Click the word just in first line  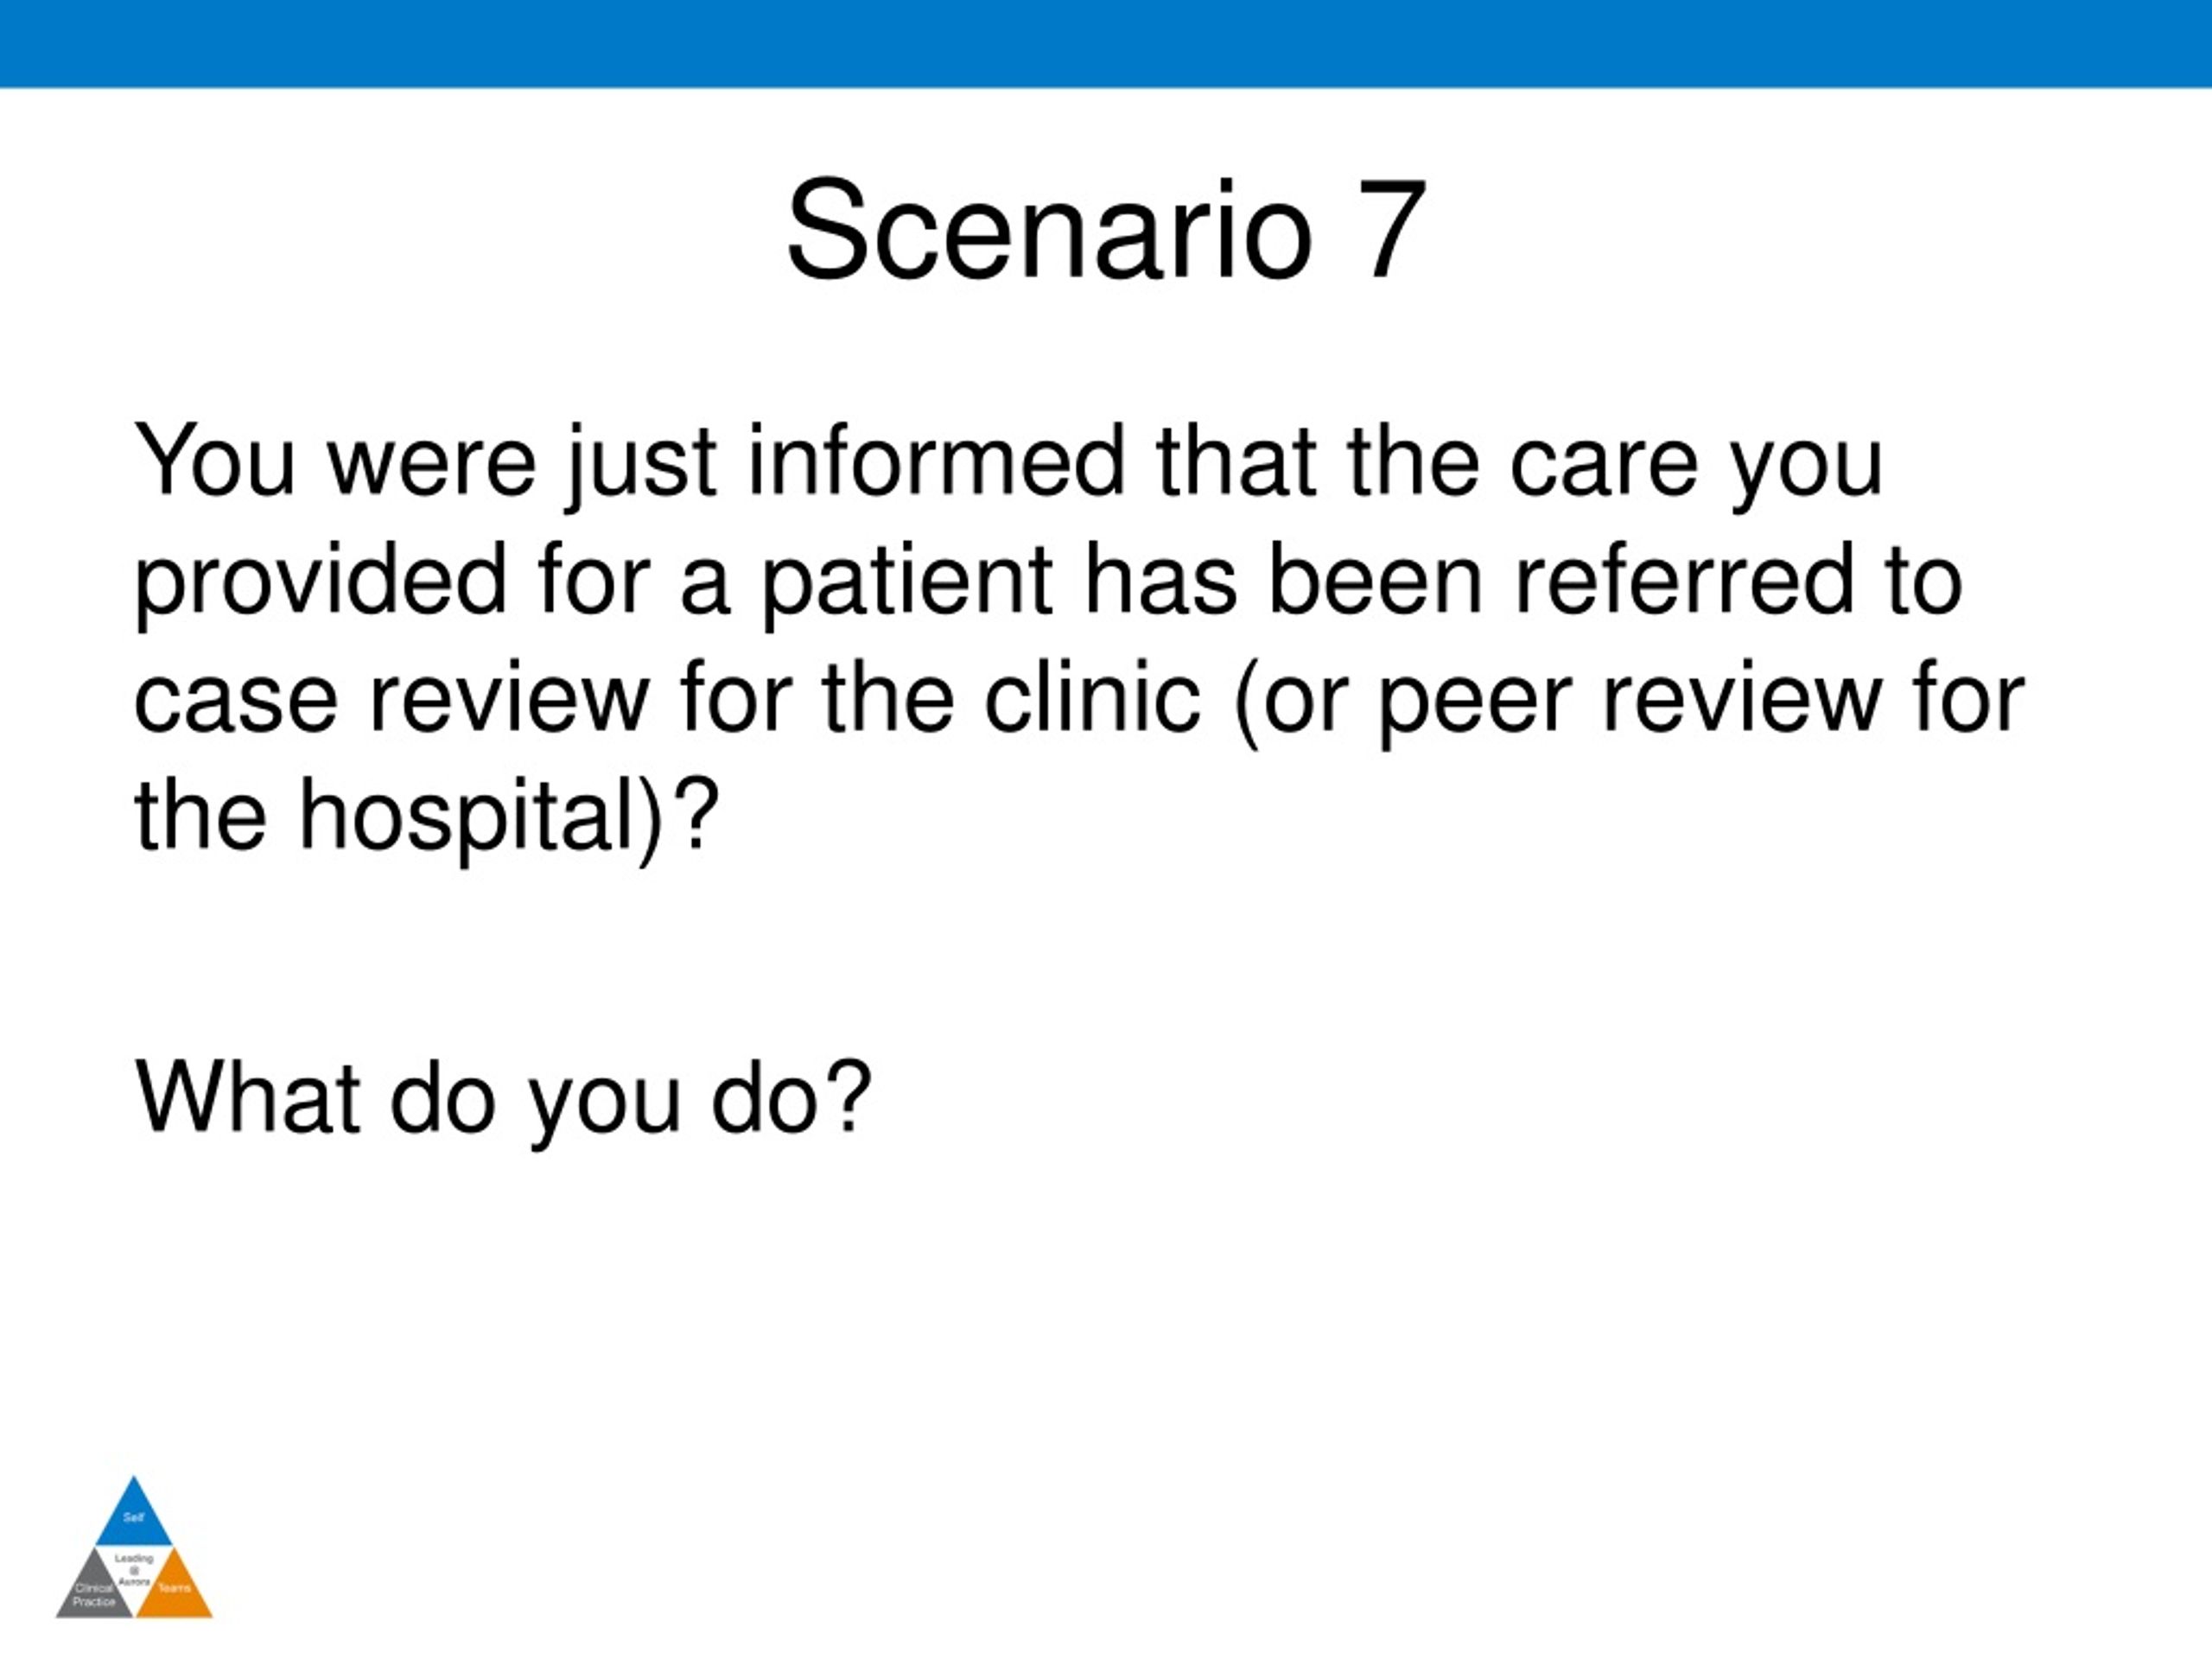[x=642, y=464]
